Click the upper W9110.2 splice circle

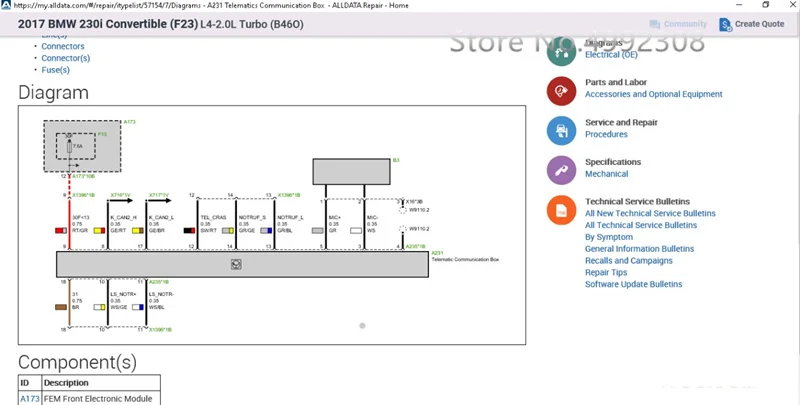[403, 210]
